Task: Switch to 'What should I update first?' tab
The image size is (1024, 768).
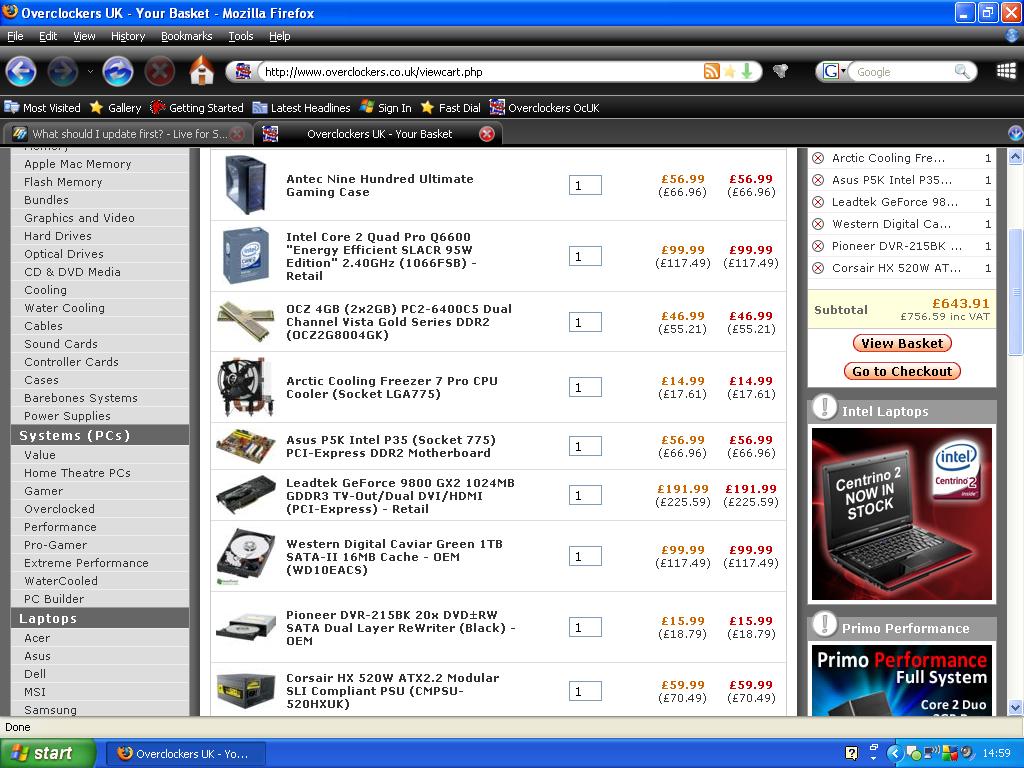Action: coord(128,134)
